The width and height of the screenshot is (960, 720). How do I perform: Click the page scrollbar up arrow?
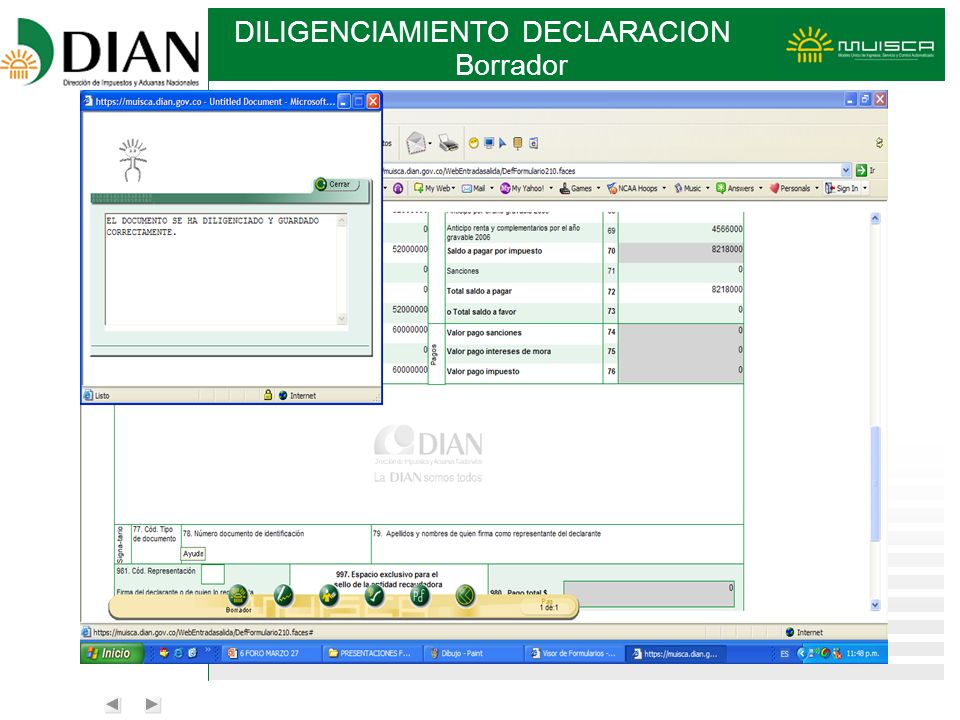(876, 219)
